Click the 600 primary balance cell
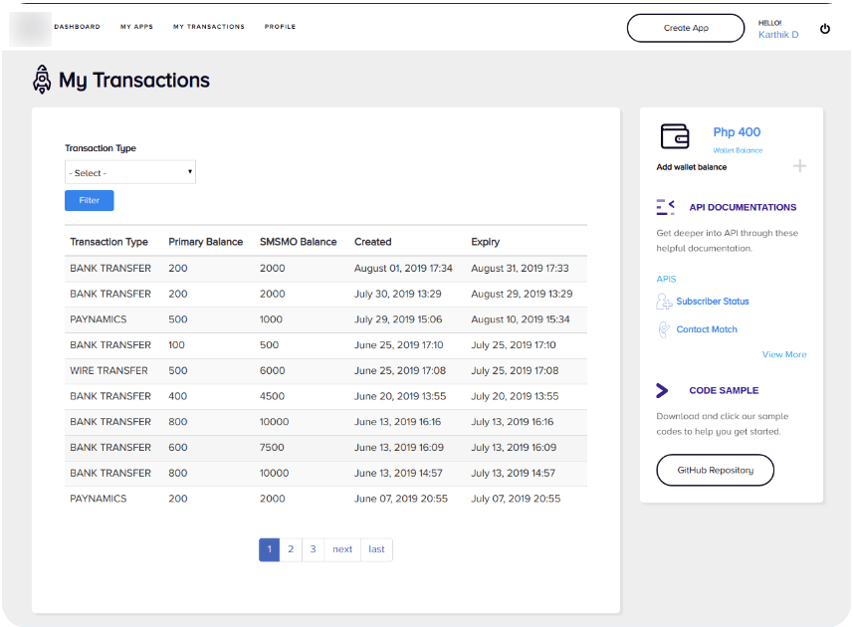The width and height of the screenshot is (853, 627). point(177,448)
